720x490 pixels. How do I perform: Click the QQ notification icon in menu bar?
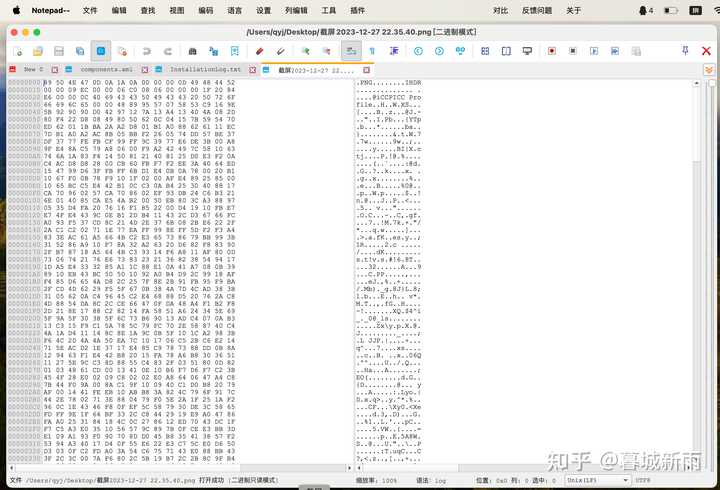tap(646, 10)
